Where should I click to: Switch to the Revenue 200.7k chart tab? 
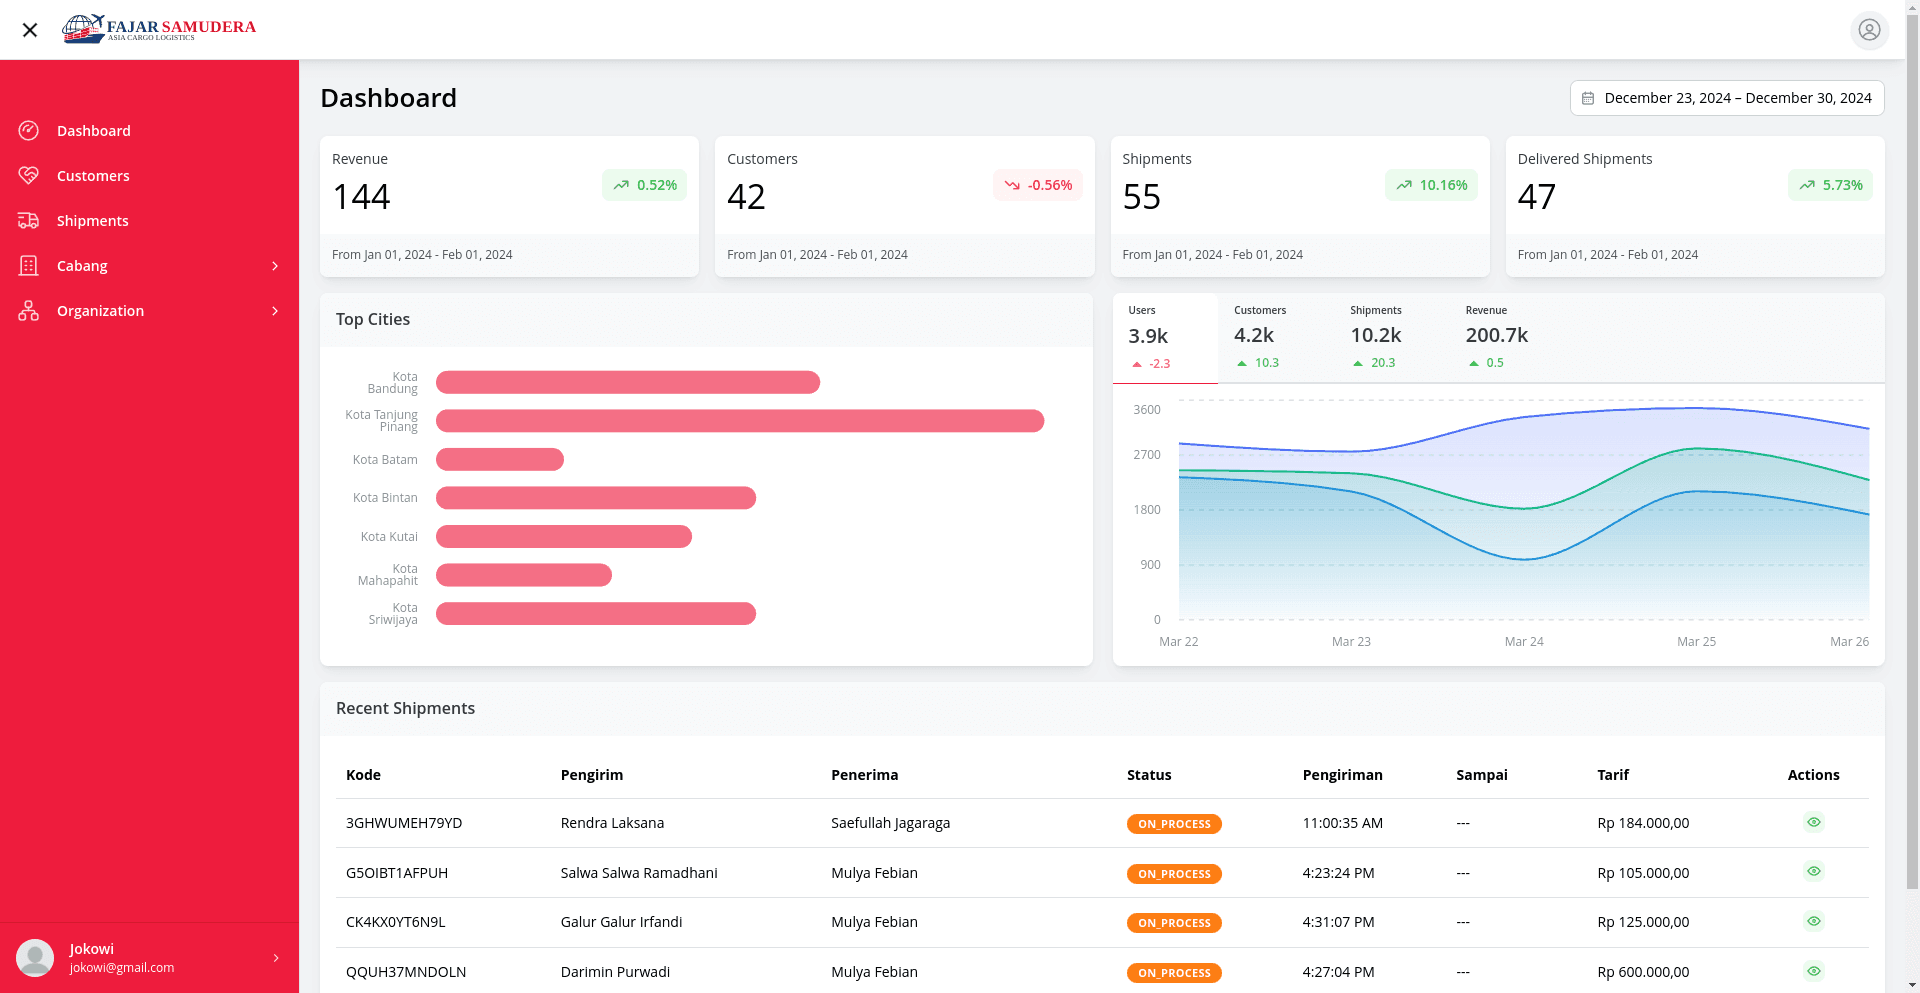1497,338
